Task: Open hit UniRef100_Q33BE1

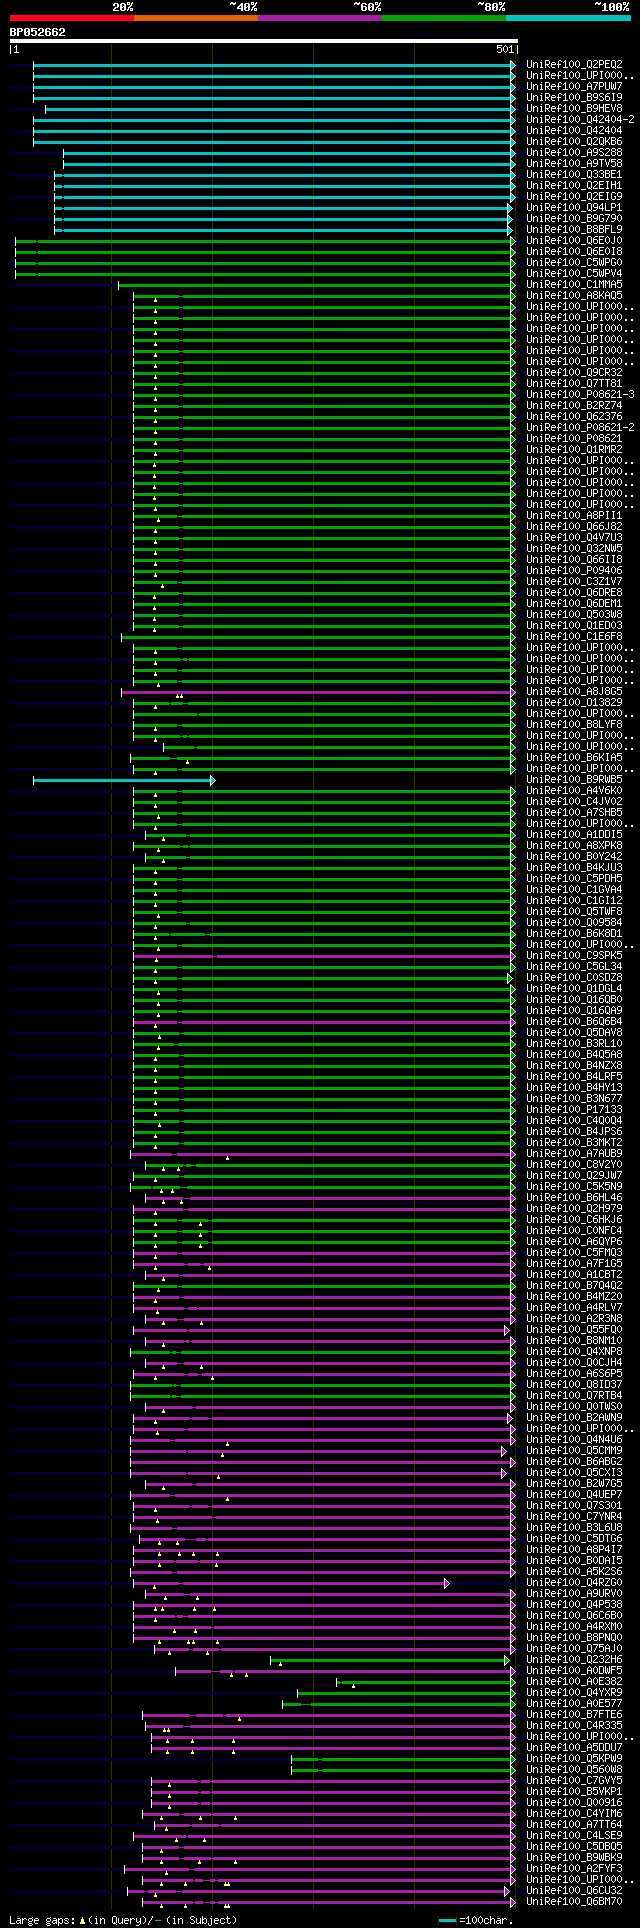Action: (x=576, y=174)
